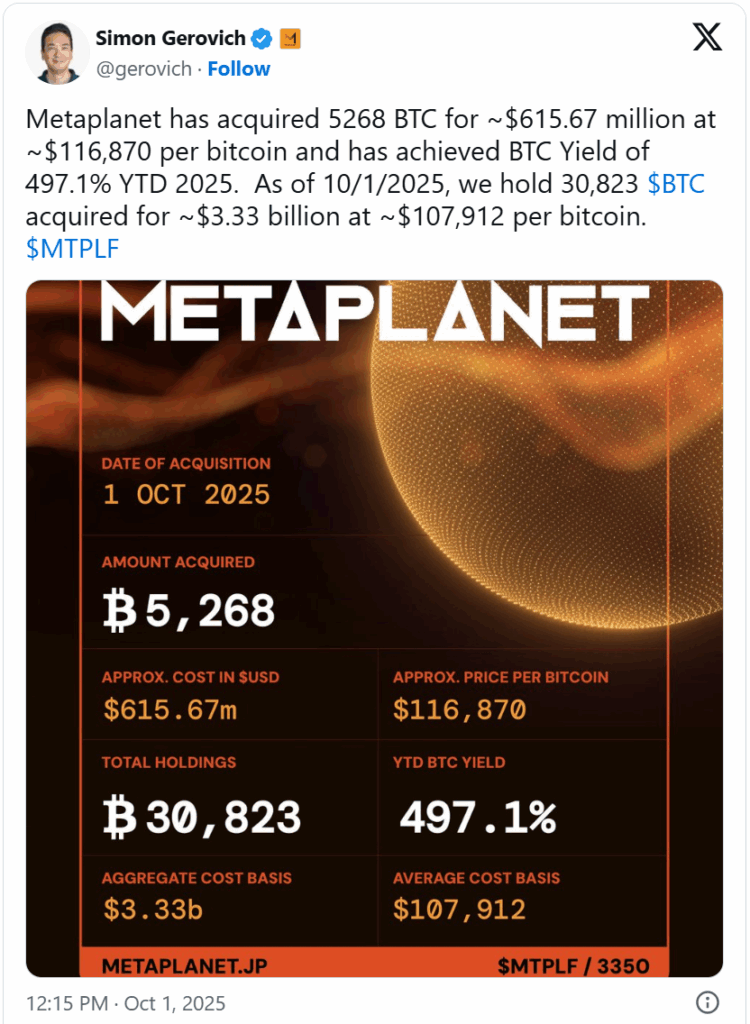This screenshot has height=1024, width=750.
Task: Click Simon Gerovich's profile avatar photo
Action: pyautogui.click(x=56, y=54)
